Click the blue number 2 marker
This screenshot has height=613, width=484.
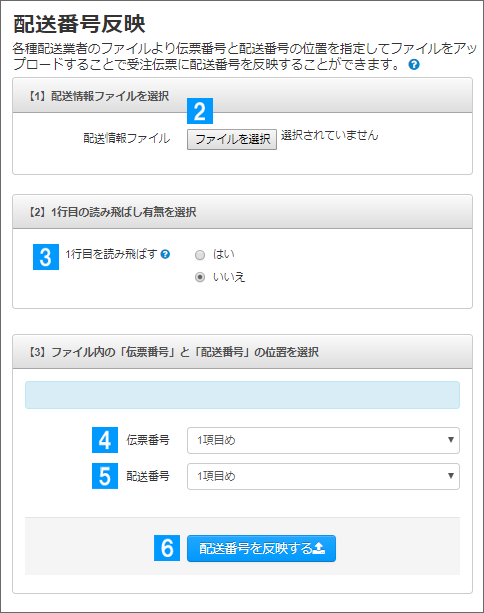(200, 111)
